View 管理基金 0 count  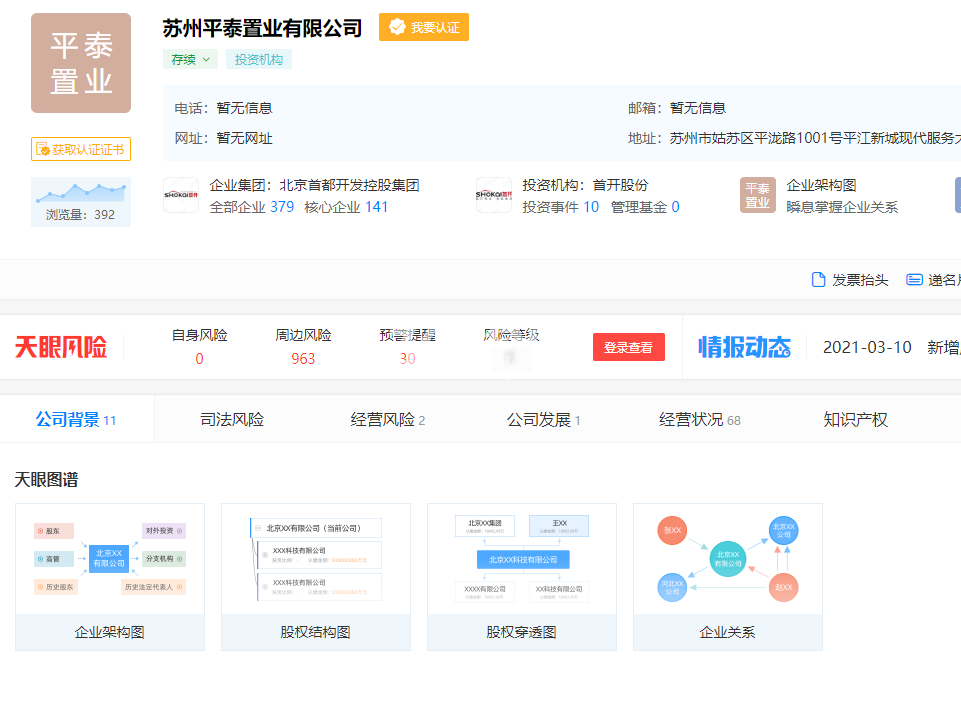(x=645, y=207)
